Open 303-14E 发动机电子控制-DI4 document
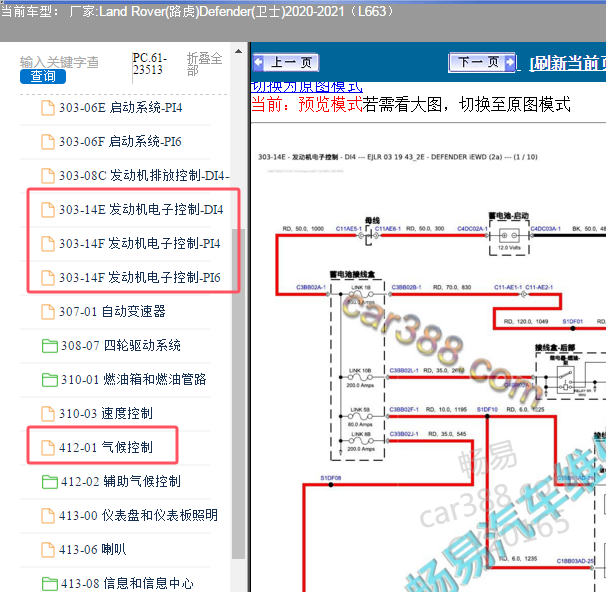606x592 pixels. click(x=141, y=209)
